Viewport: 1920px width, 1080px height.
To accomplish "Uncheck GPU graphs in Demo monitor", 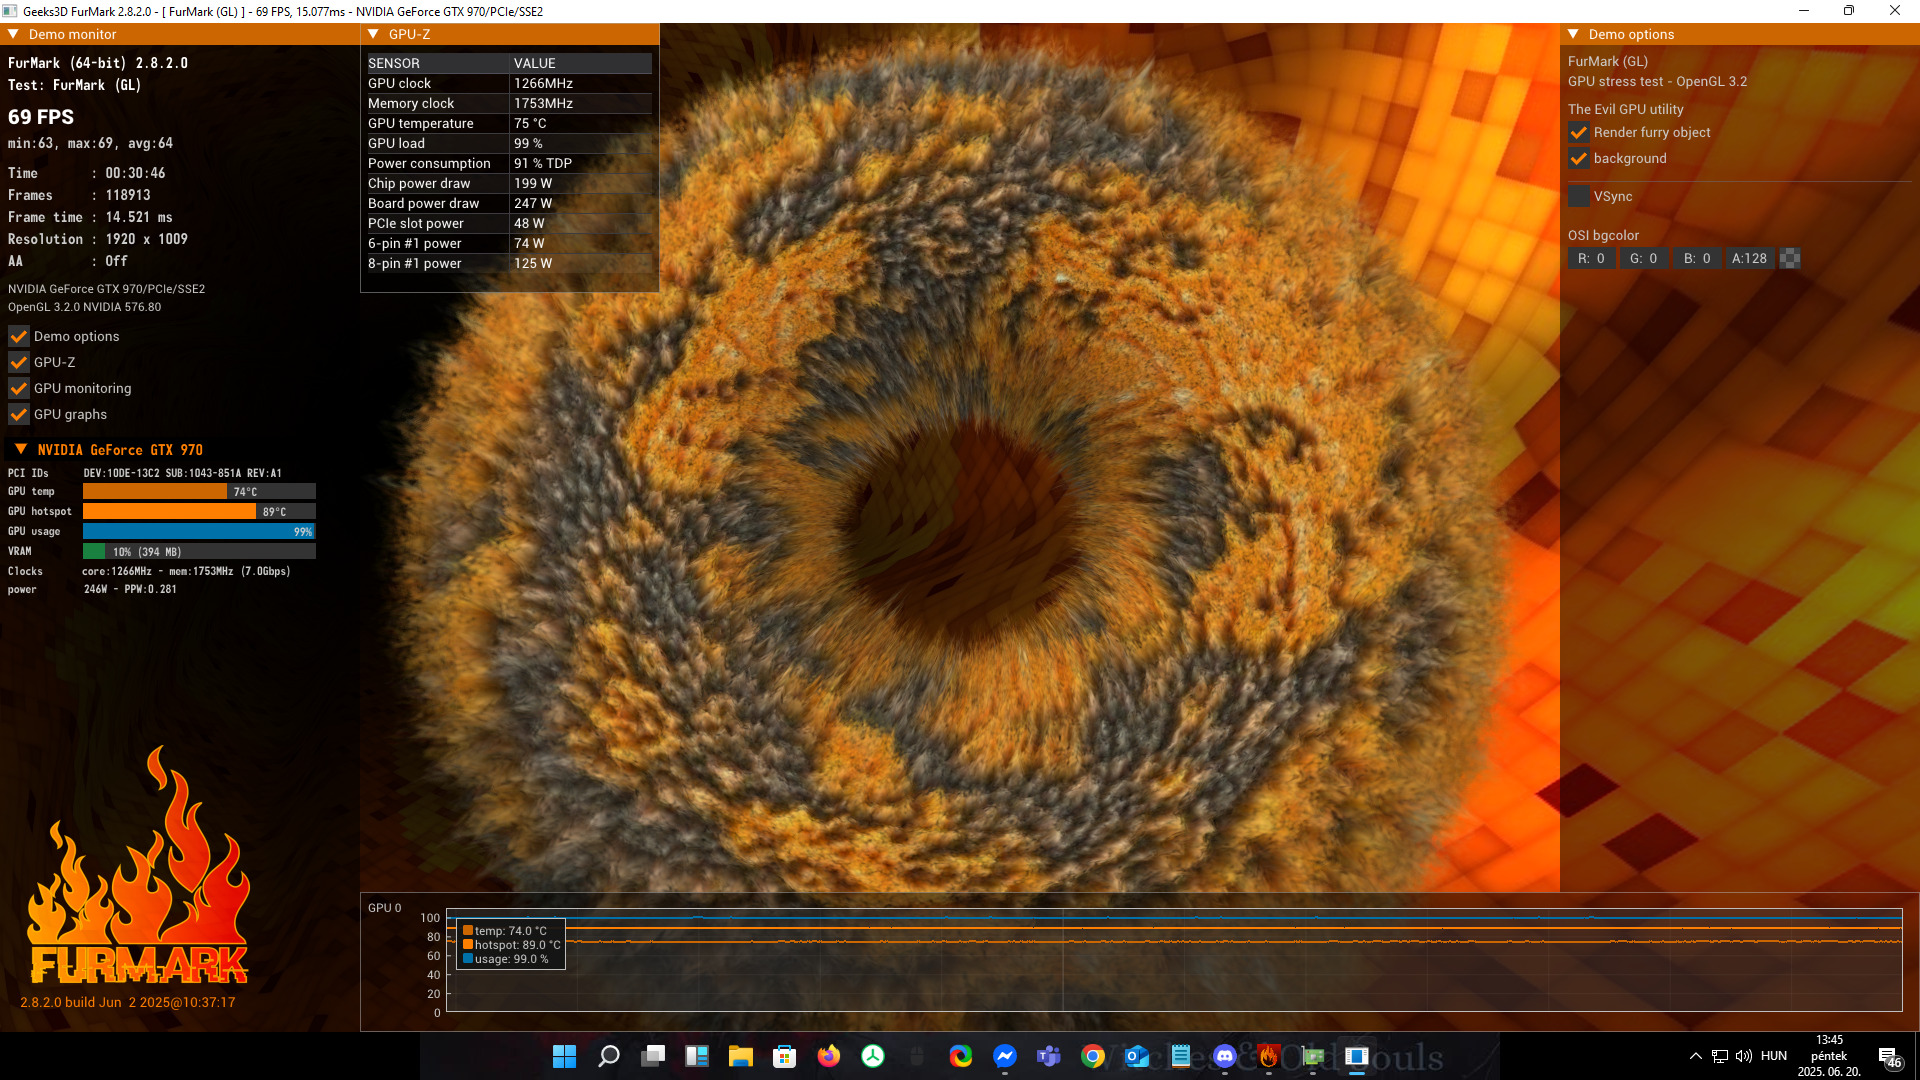I will 19,414.
